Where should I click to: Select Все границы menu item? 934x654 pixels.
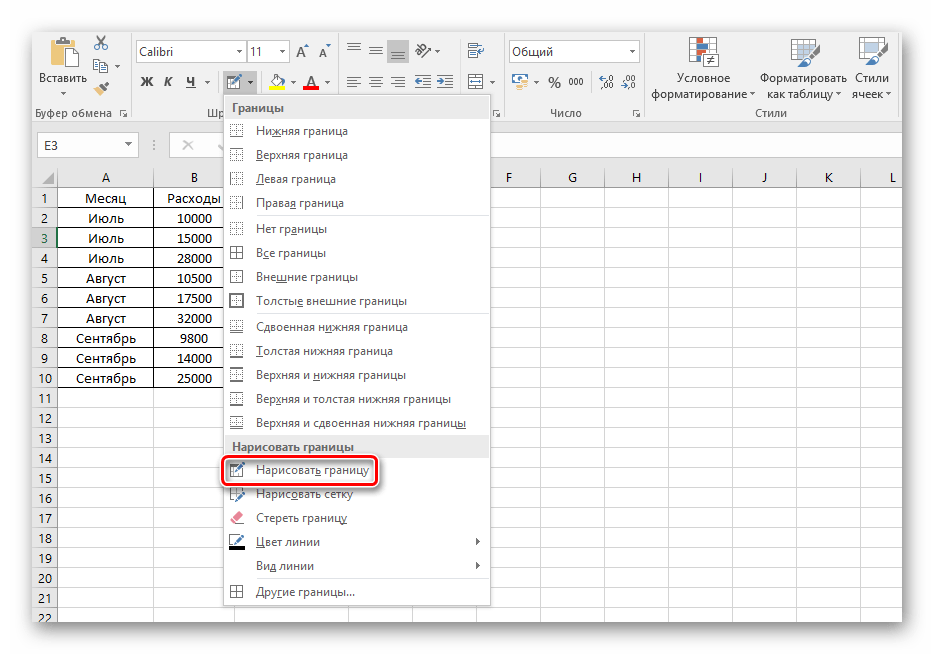[290, 253]
